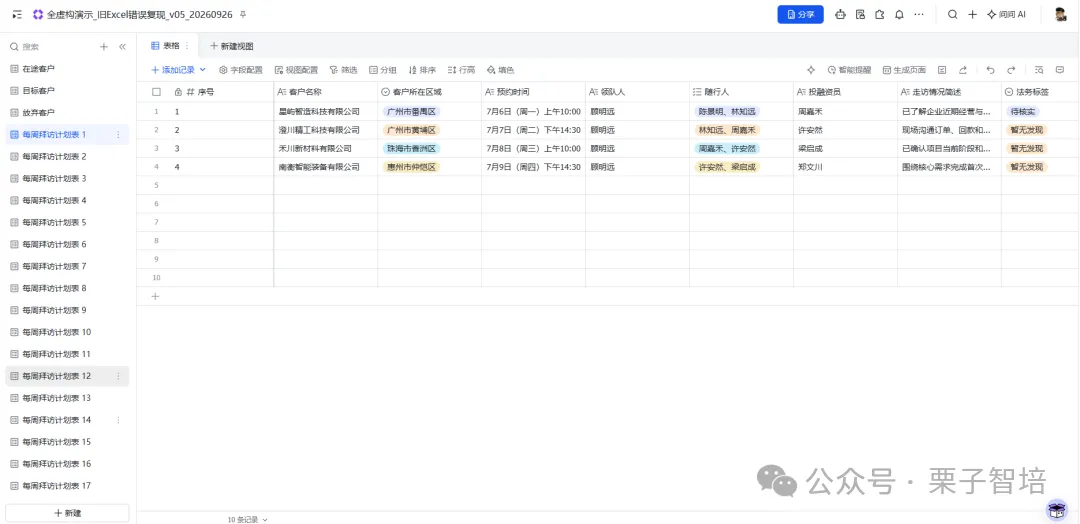Expand the 添加记录 dropdown arrow
The height and width of the screenshot is (524, 1080).
pyautogui.click(x=202, y=70)
